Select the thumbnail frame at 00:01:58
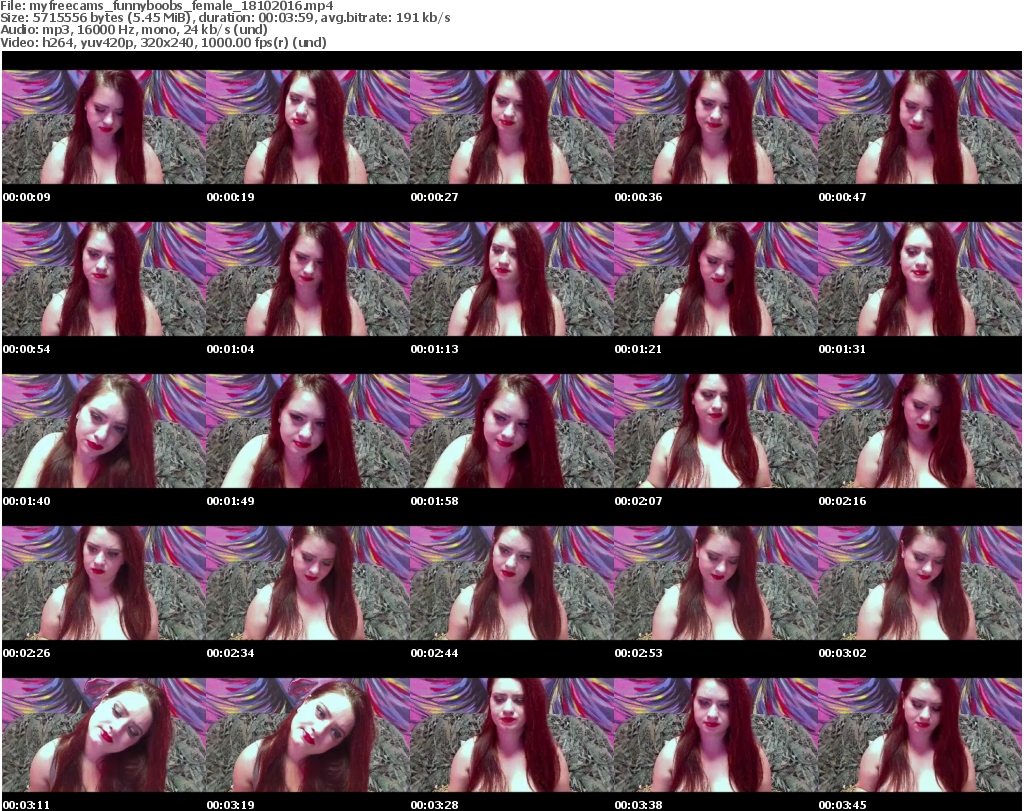 click(512, 432)
